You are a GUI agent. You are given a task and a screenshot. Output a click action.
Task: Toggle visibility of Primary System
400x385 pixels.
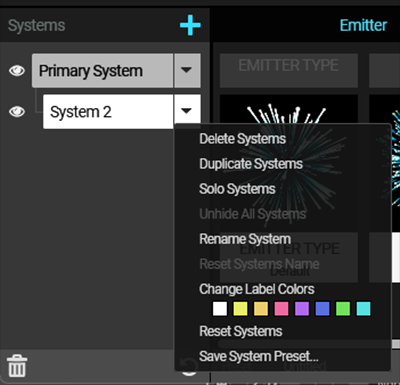[x=17, y=71]
